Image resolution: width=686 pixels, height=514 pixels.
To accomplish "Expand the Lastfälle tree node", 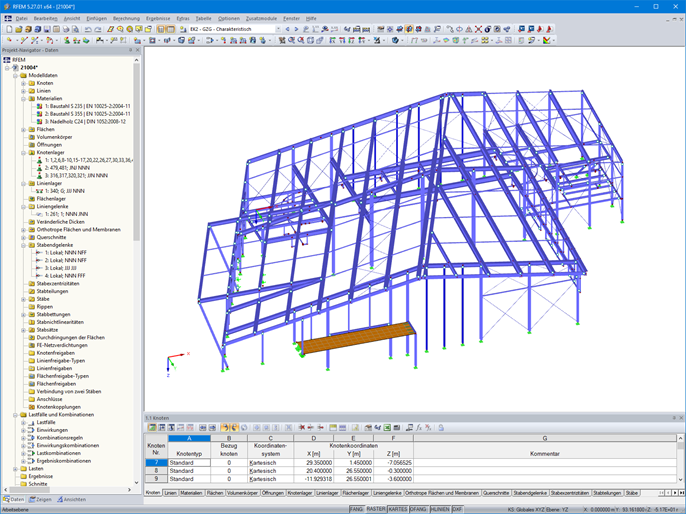I will click(x=23, y=423).
